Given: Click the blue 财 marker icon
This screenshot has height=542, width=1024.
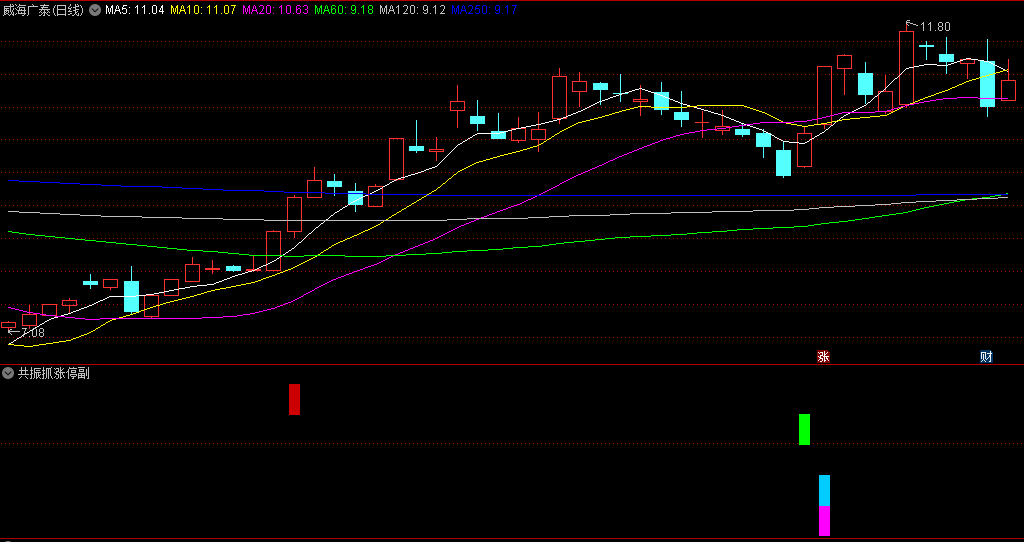Looking at the screenshot, I should pyautogui.click(x=986, y=357).
